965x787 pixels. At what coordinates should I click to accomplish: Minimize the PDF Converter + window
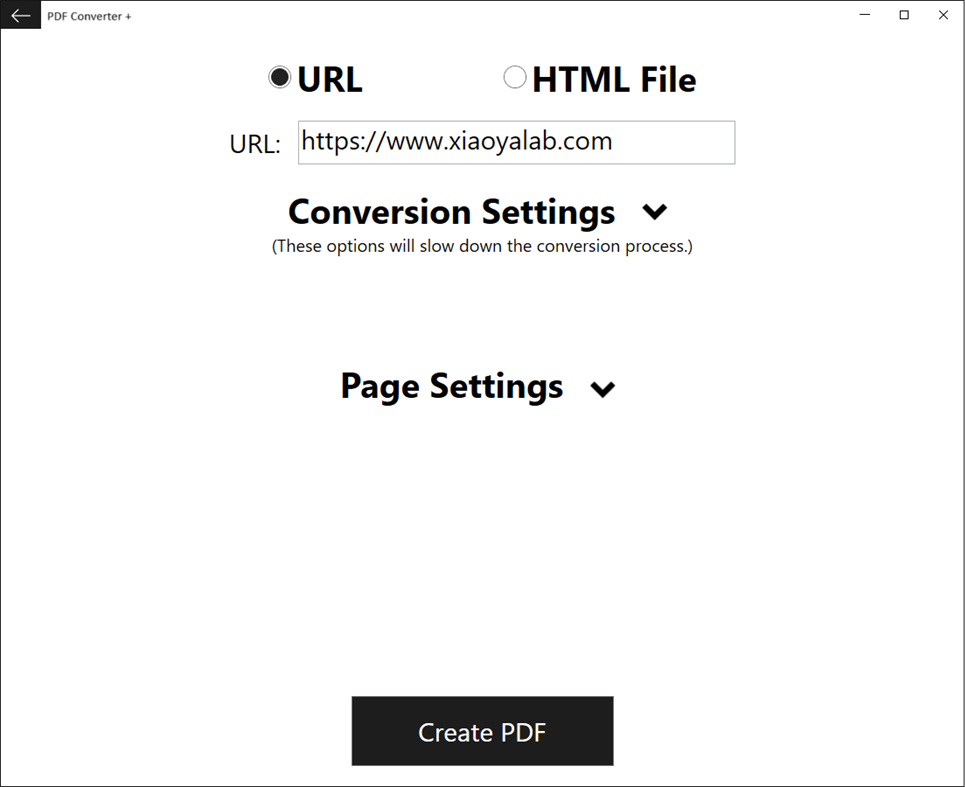click(x=864, y=15)
